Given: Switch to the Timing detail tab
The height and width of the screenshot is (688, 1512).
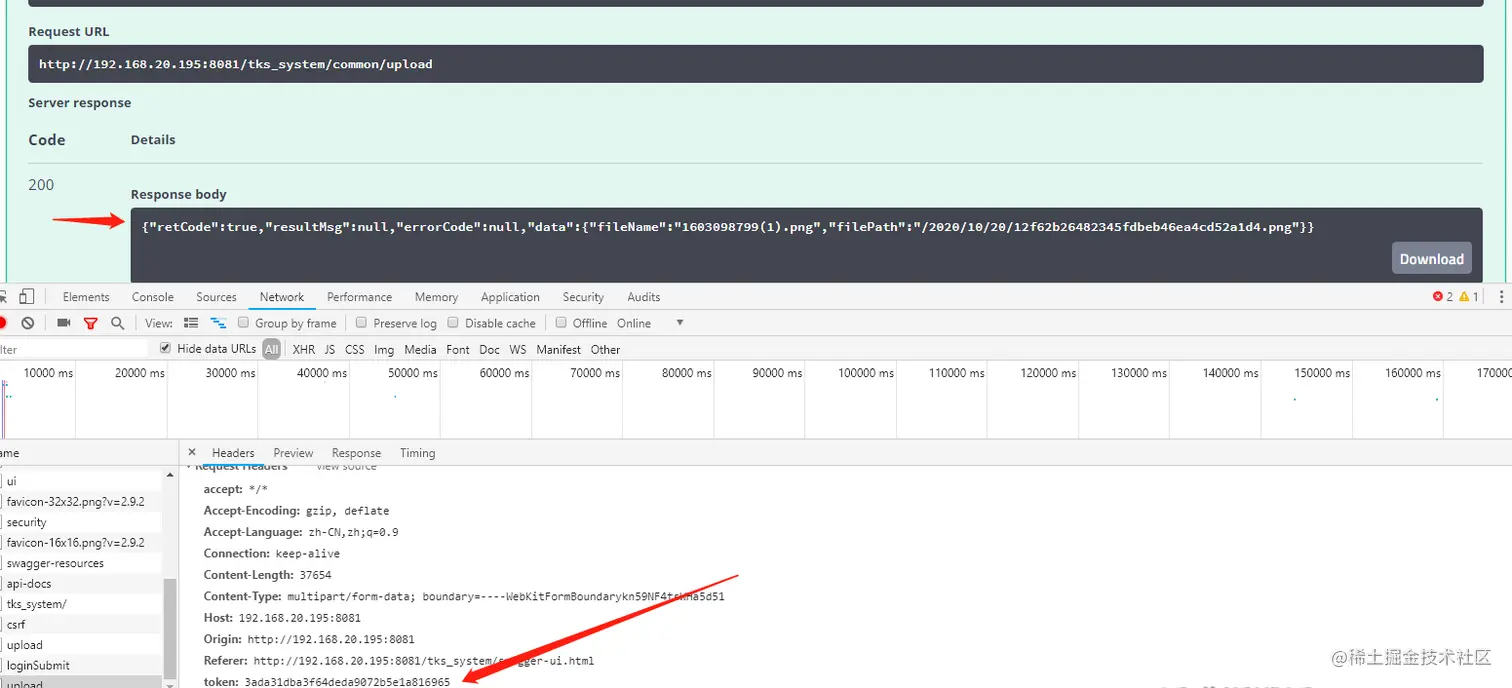Looking at the screenshot, I should click(417, 453).
